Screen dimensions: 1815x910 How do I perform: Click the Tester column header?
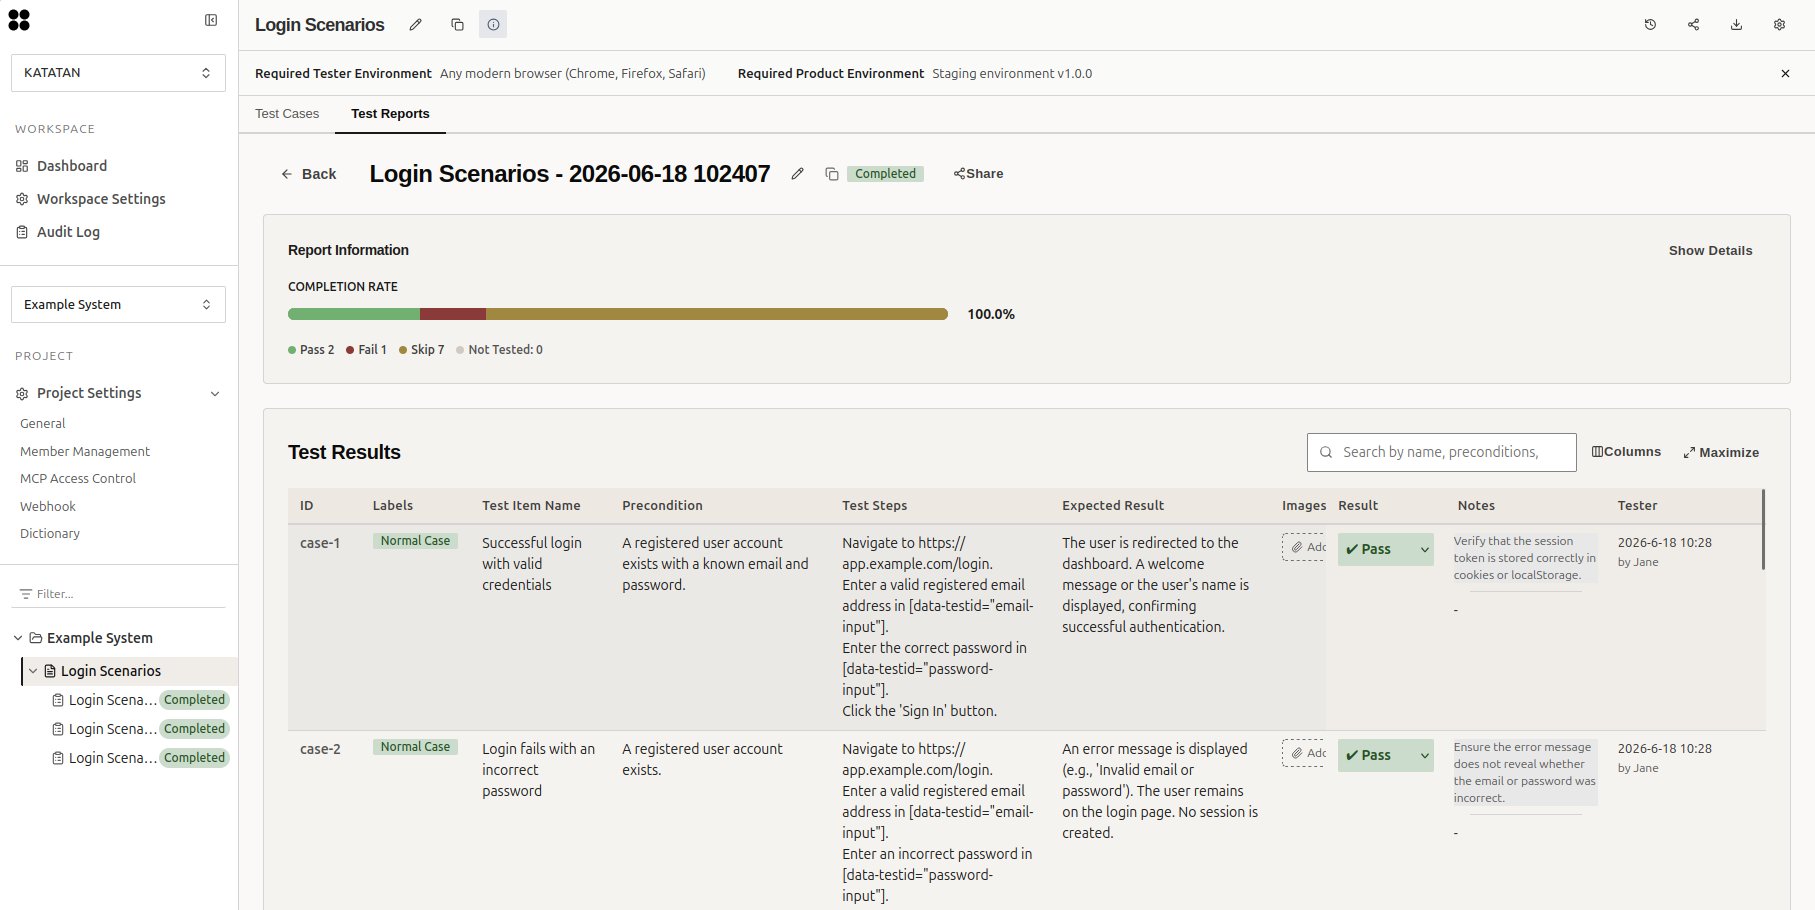pos(1637,506)
